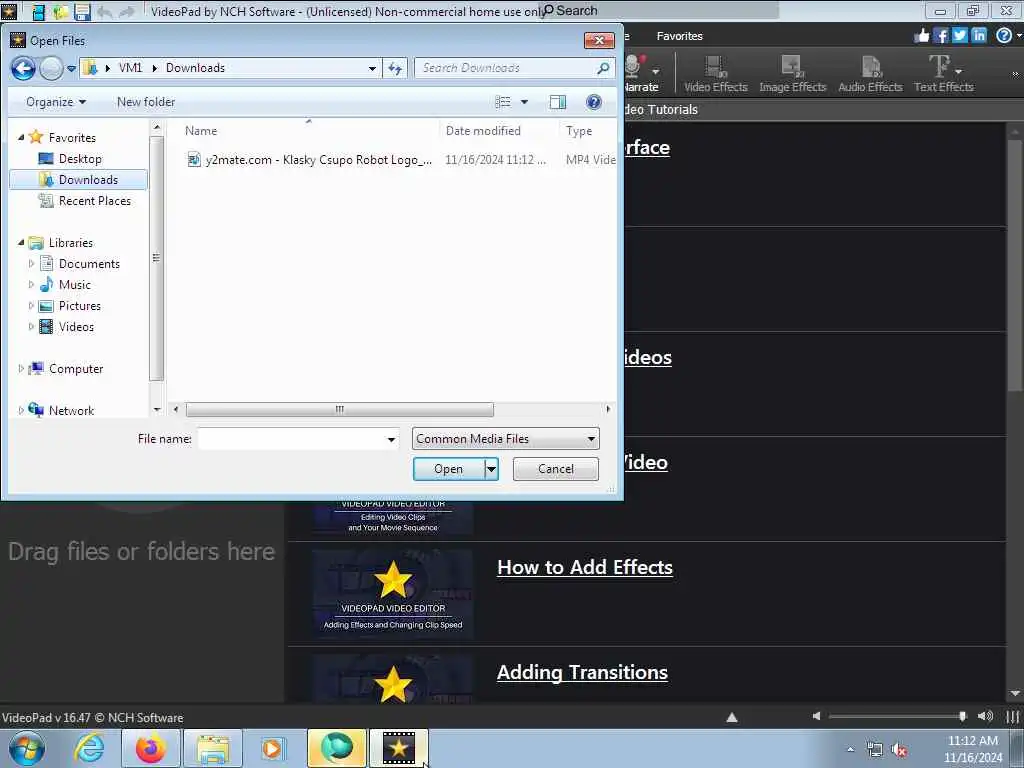The image size is (1024, 768).
Task: Open recent locations dropdown beside Forward arrow
Action: [71, 69]
